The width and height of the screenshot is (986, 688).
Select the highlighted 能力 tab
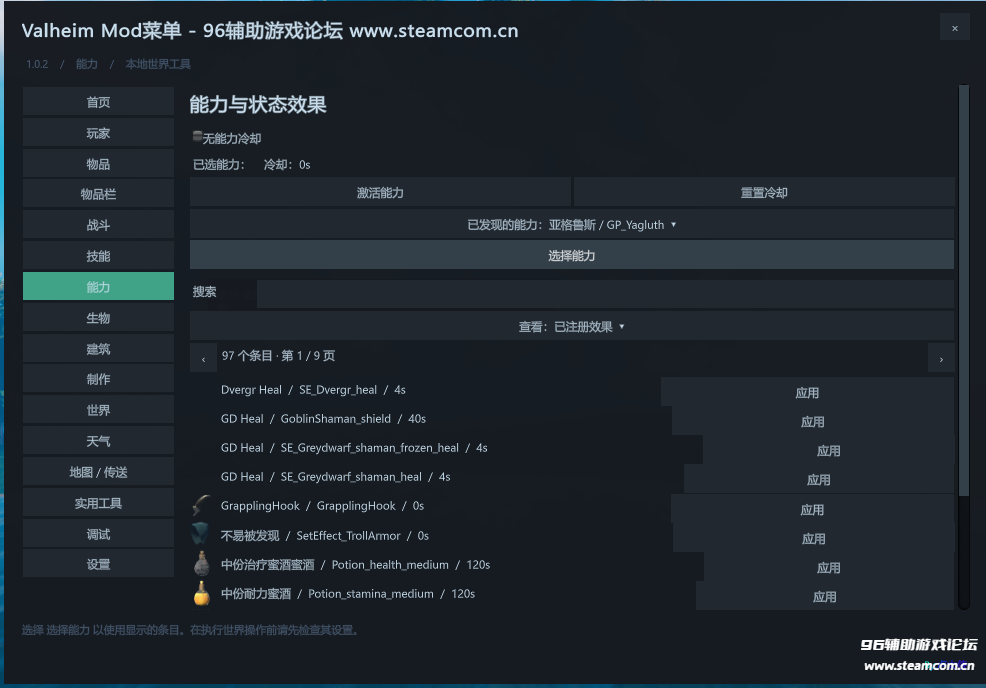tap(98, 287)
